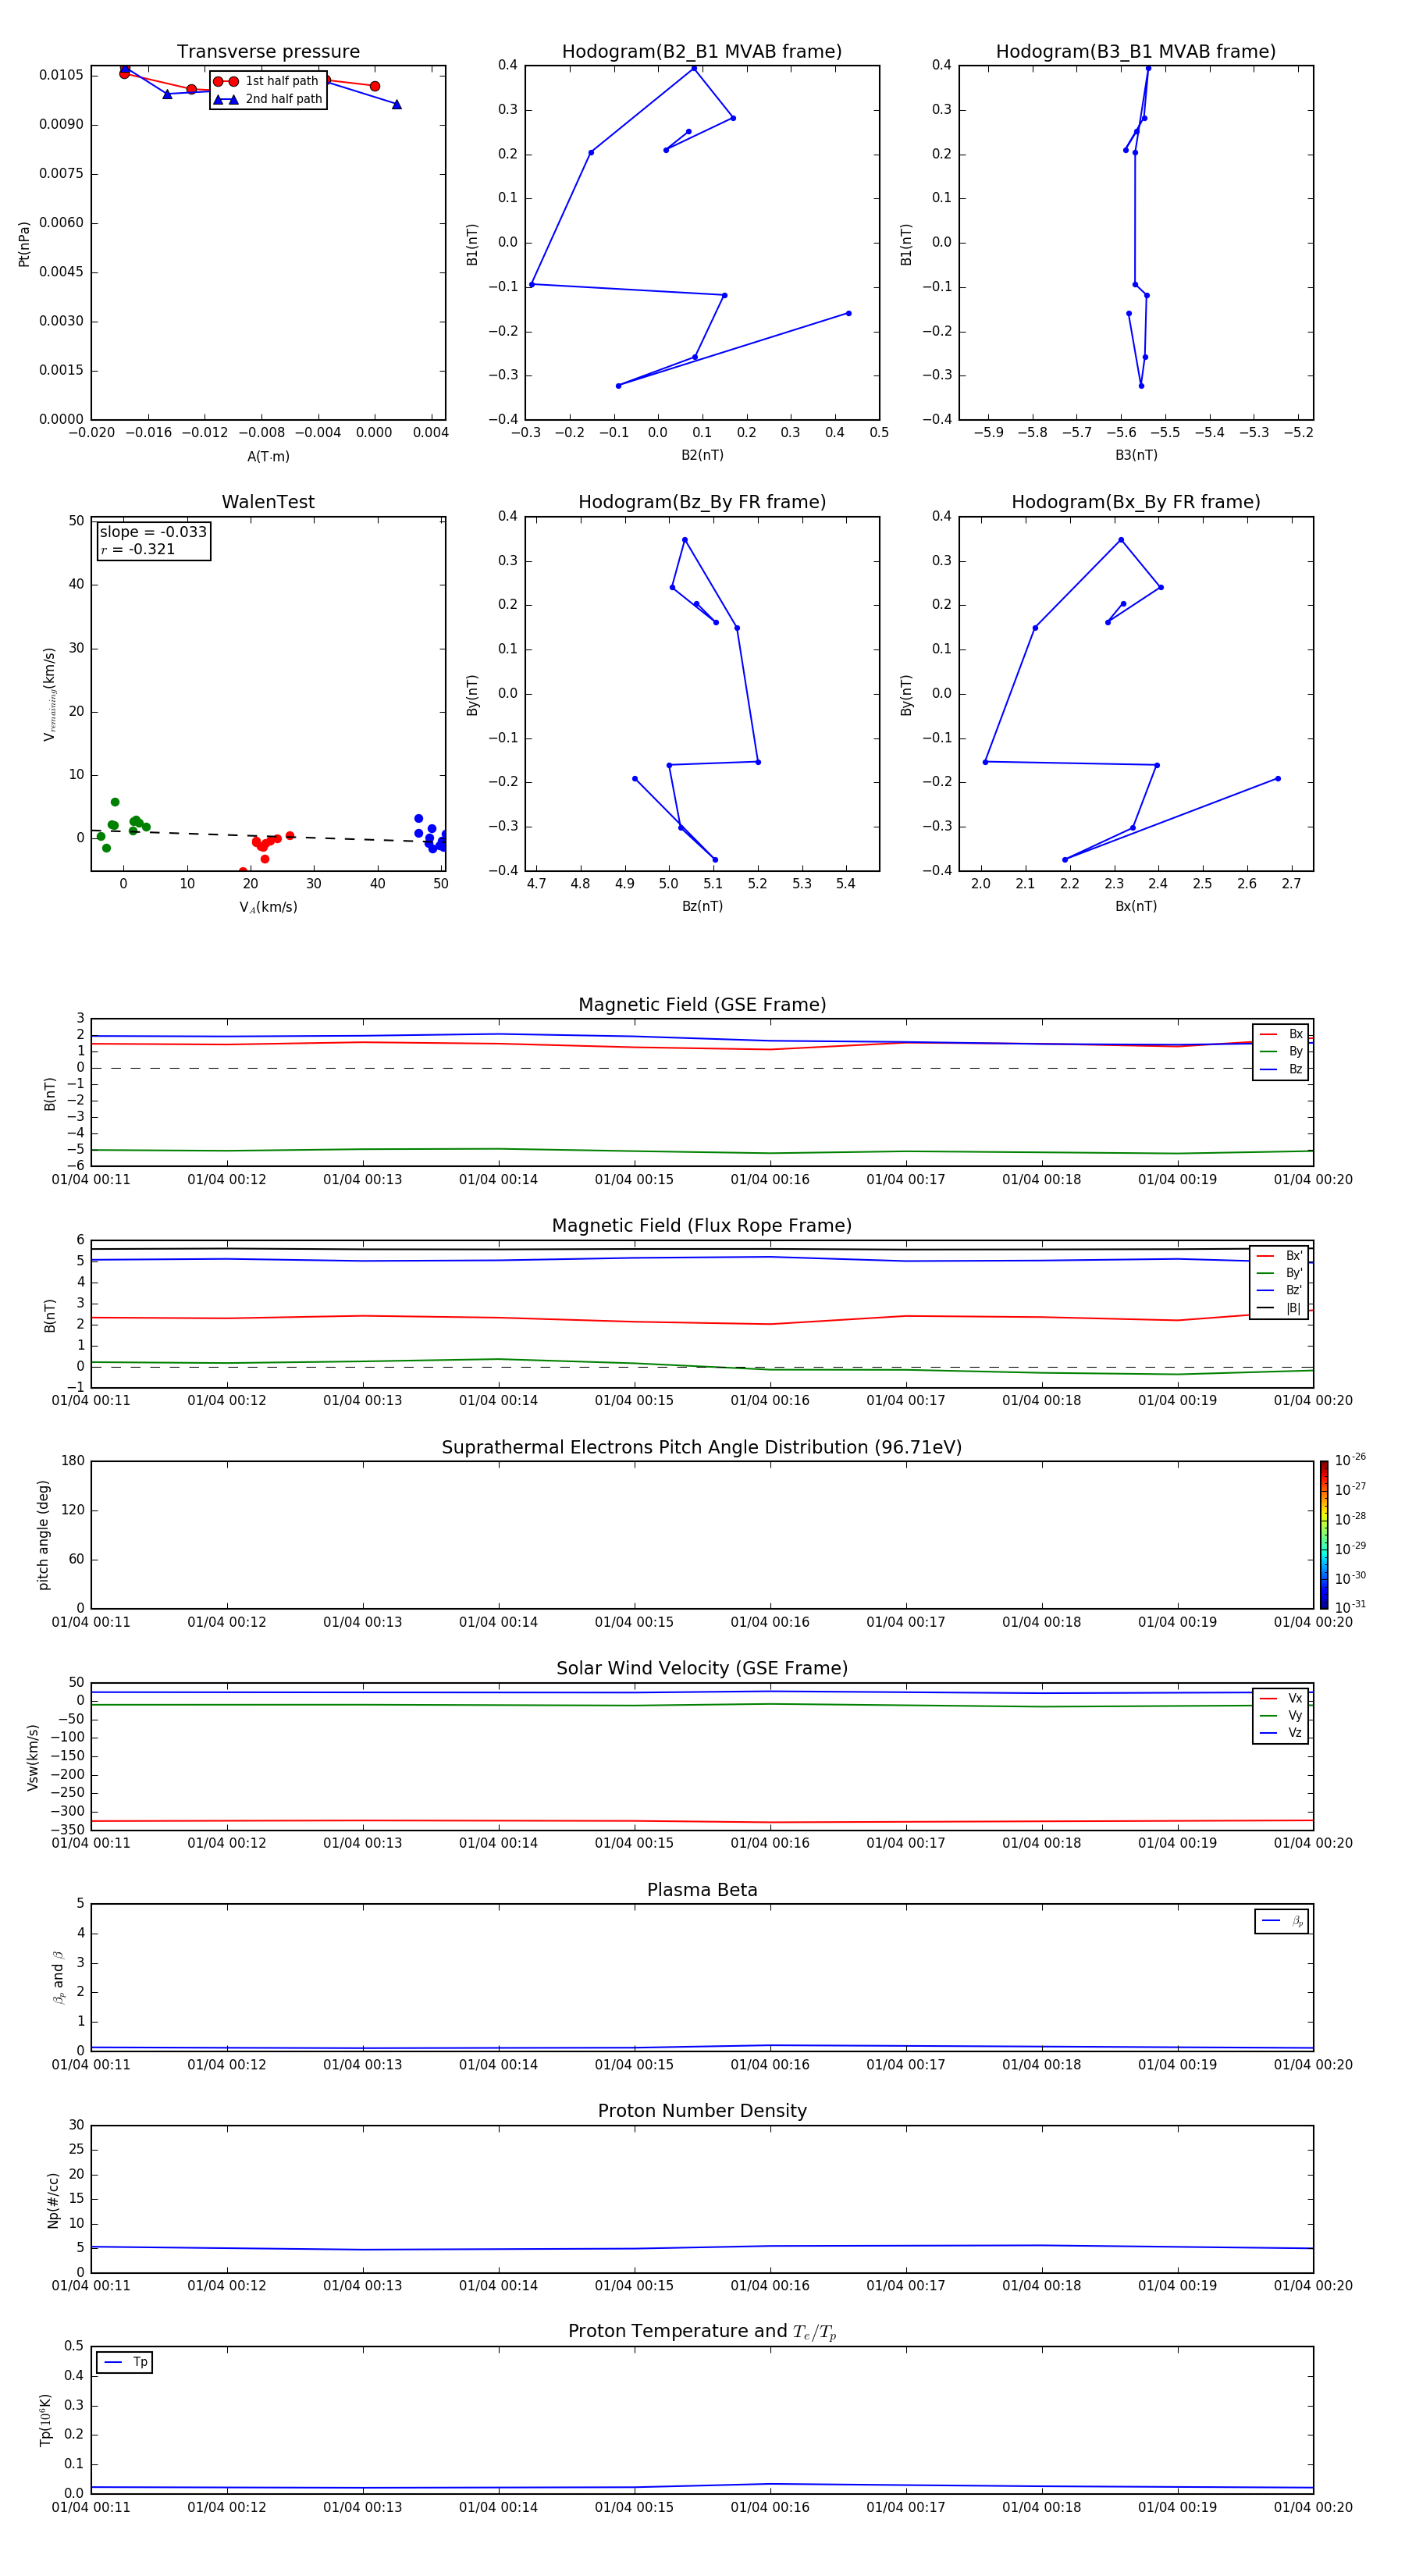Click the '01/04 00:16' tick under Plasma Beta

[770, 2065]
